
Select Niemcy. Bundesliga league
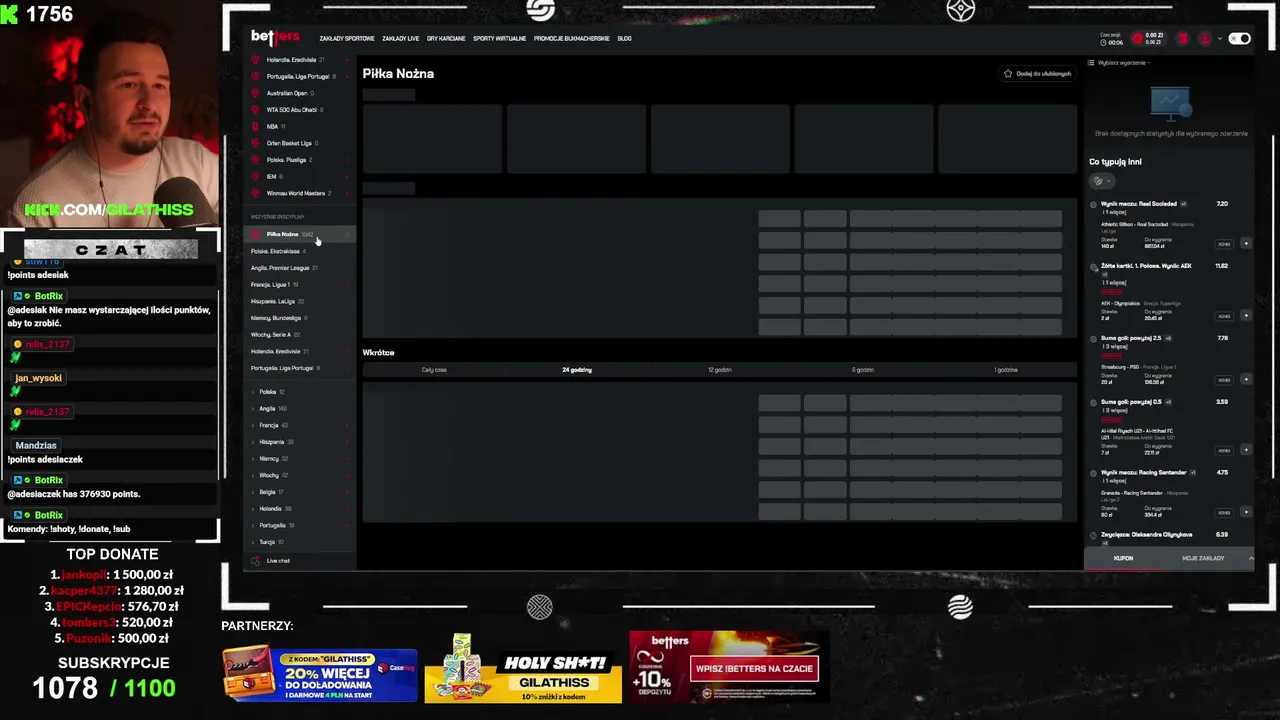coord(277,318)
